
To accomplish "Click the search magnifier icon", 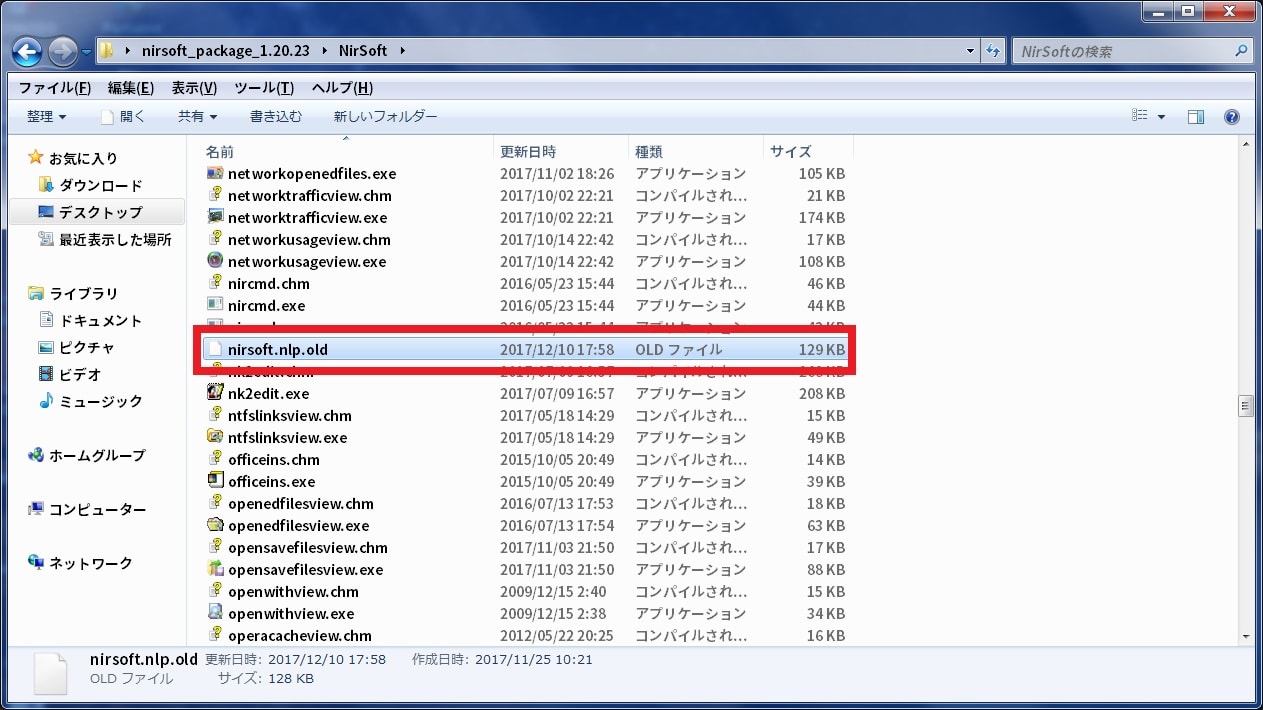I will point(1241,51).
